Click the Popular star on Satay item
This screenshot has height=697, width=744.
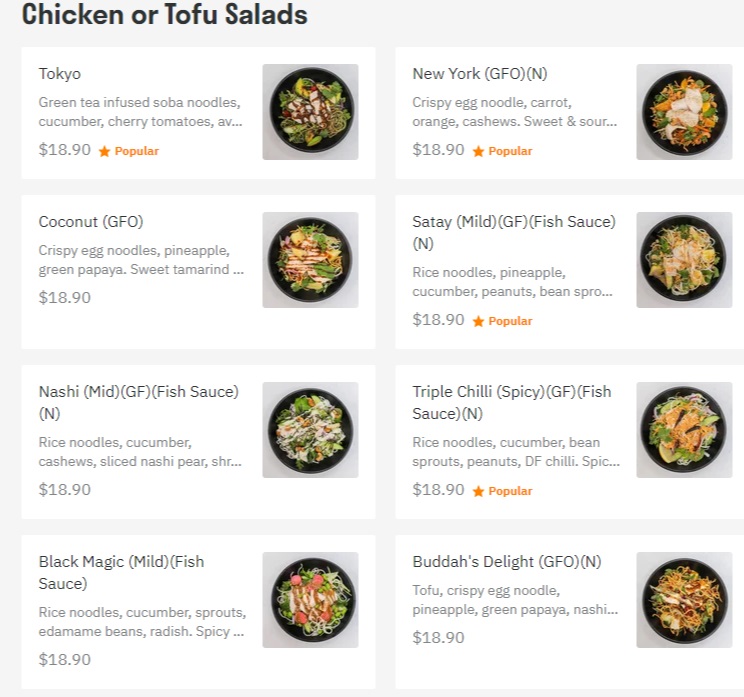coord(478,322)
